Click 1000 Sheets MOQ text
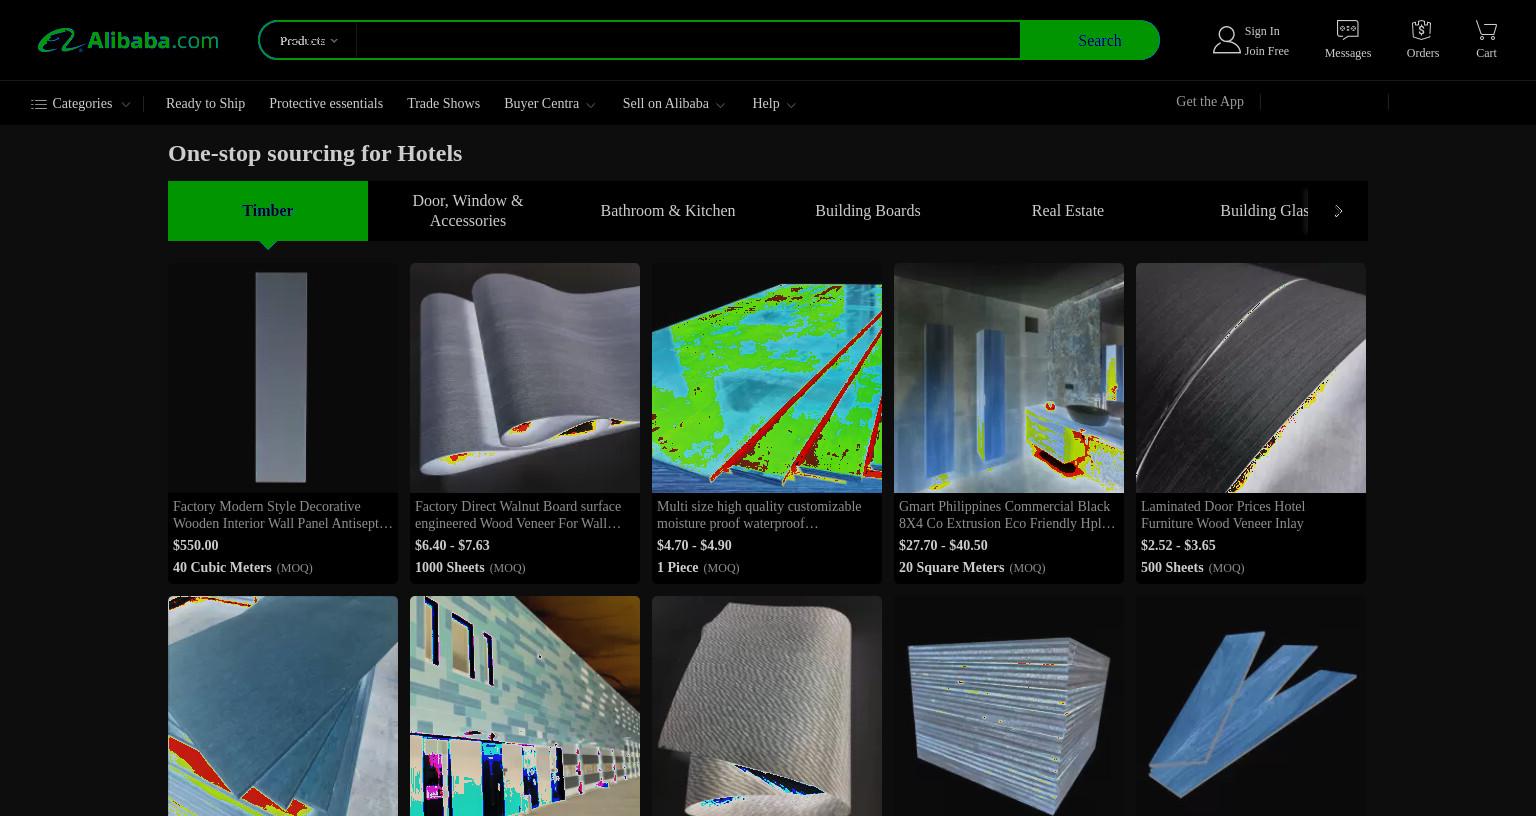Image resolution: width=1536 pixels, height=816 pixels. (x=470, y=568)
